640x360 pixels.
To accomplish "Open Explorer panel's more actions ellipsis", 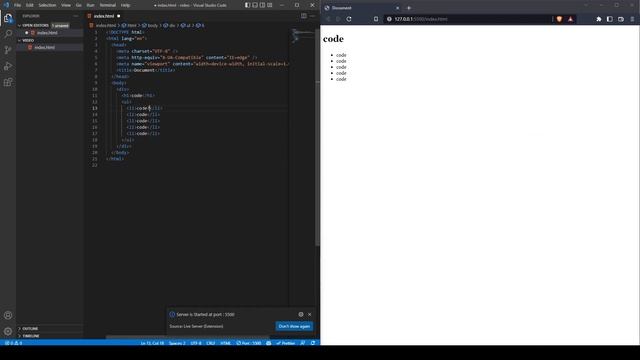I will (76, 16).
